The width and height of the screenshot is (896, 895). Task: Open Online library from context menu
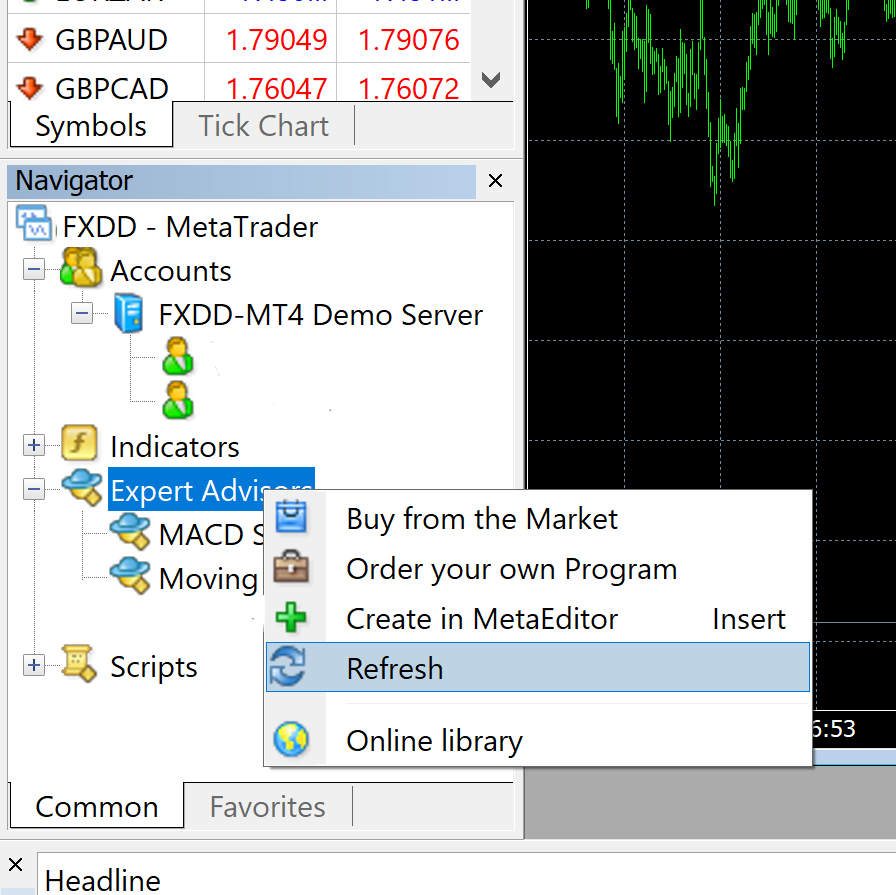(538, 740)
